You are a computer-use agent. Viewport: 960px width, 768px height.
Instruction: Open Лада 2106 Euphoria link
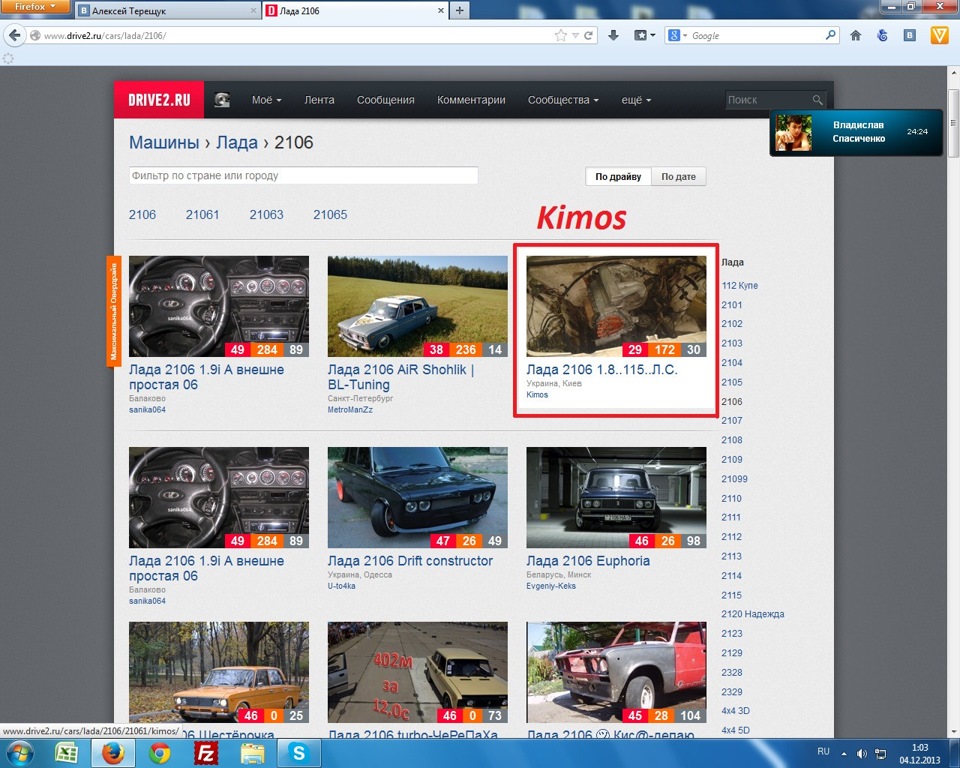[x=588, y=560]
